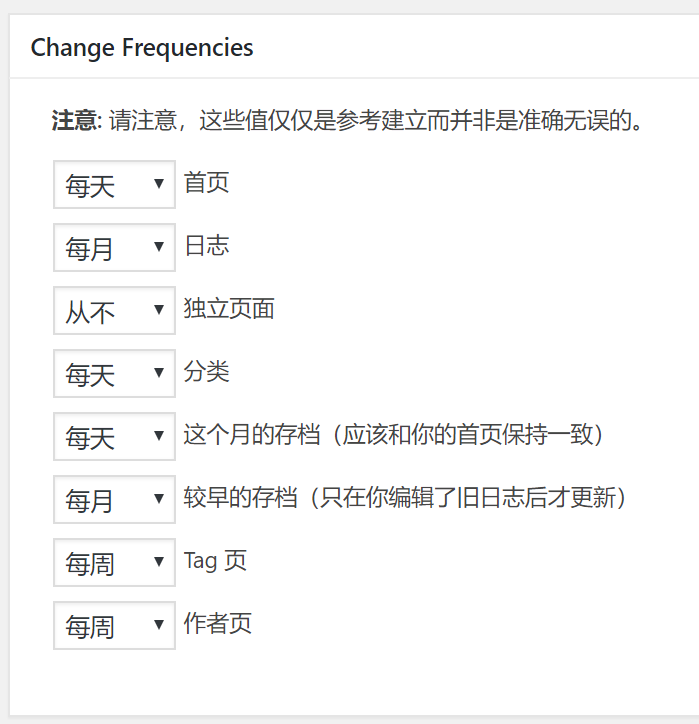The height and width of the screenshot is (724, 699).
Task: Click the 首页 label text
Action: coord(207,183)
